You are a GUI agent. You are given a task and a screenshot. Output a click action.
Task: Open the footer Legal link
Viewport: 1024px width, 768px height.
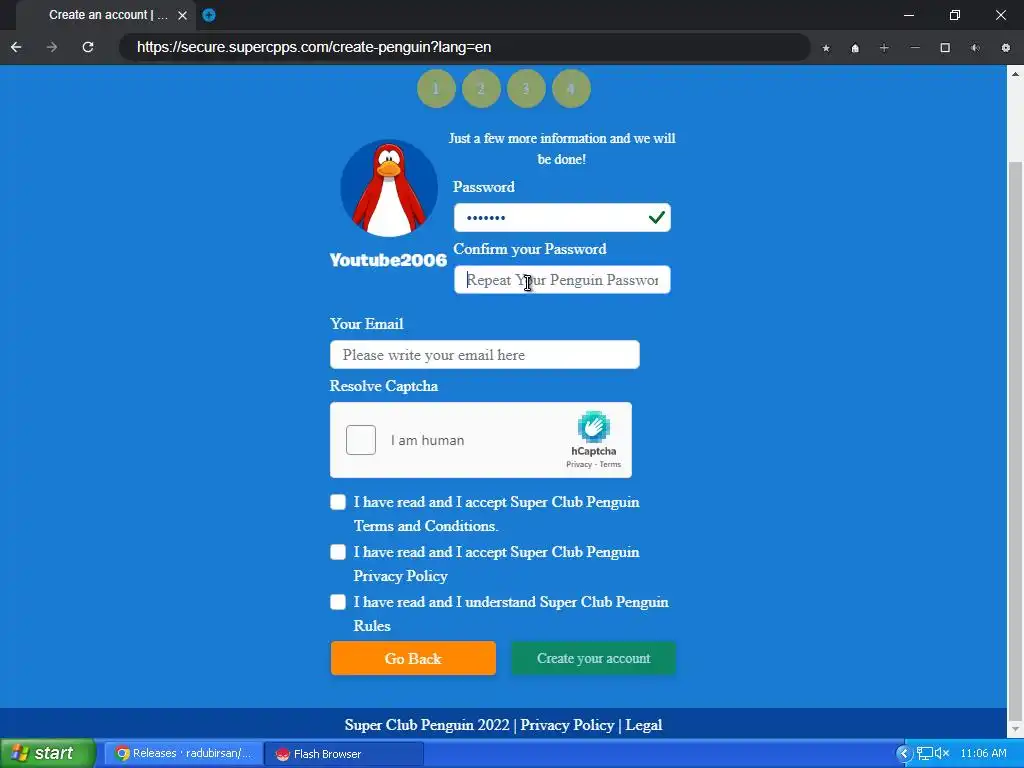tap(644, 725)
